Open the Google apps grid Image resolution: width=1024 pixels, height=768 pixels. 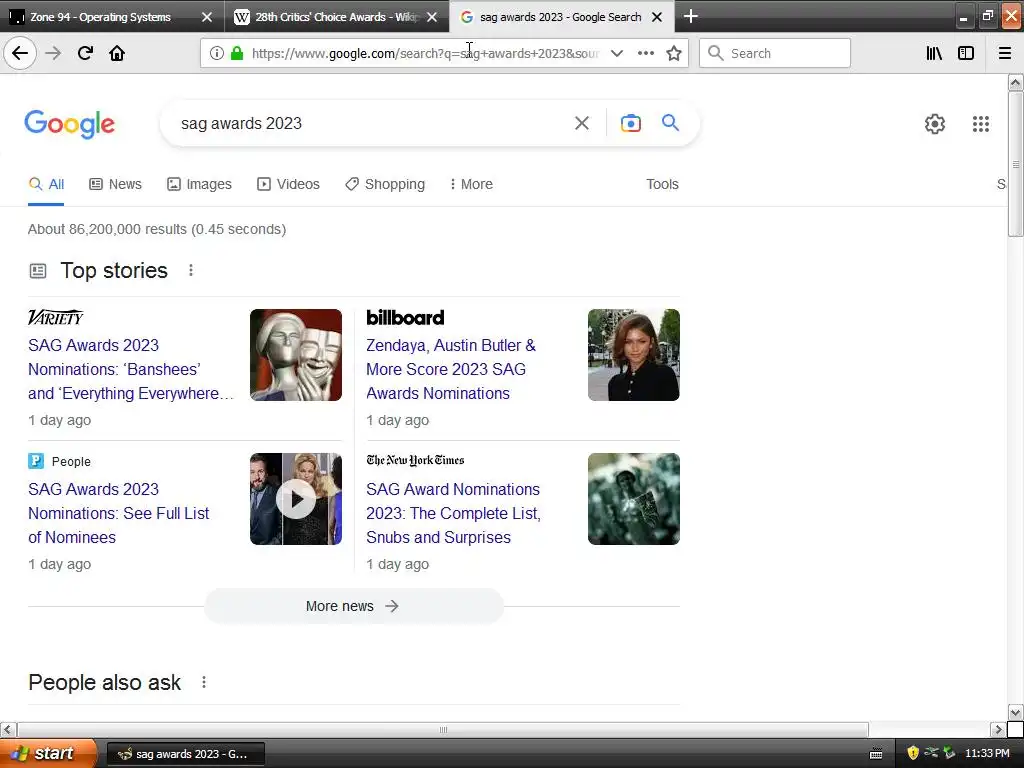pos(980,123)
